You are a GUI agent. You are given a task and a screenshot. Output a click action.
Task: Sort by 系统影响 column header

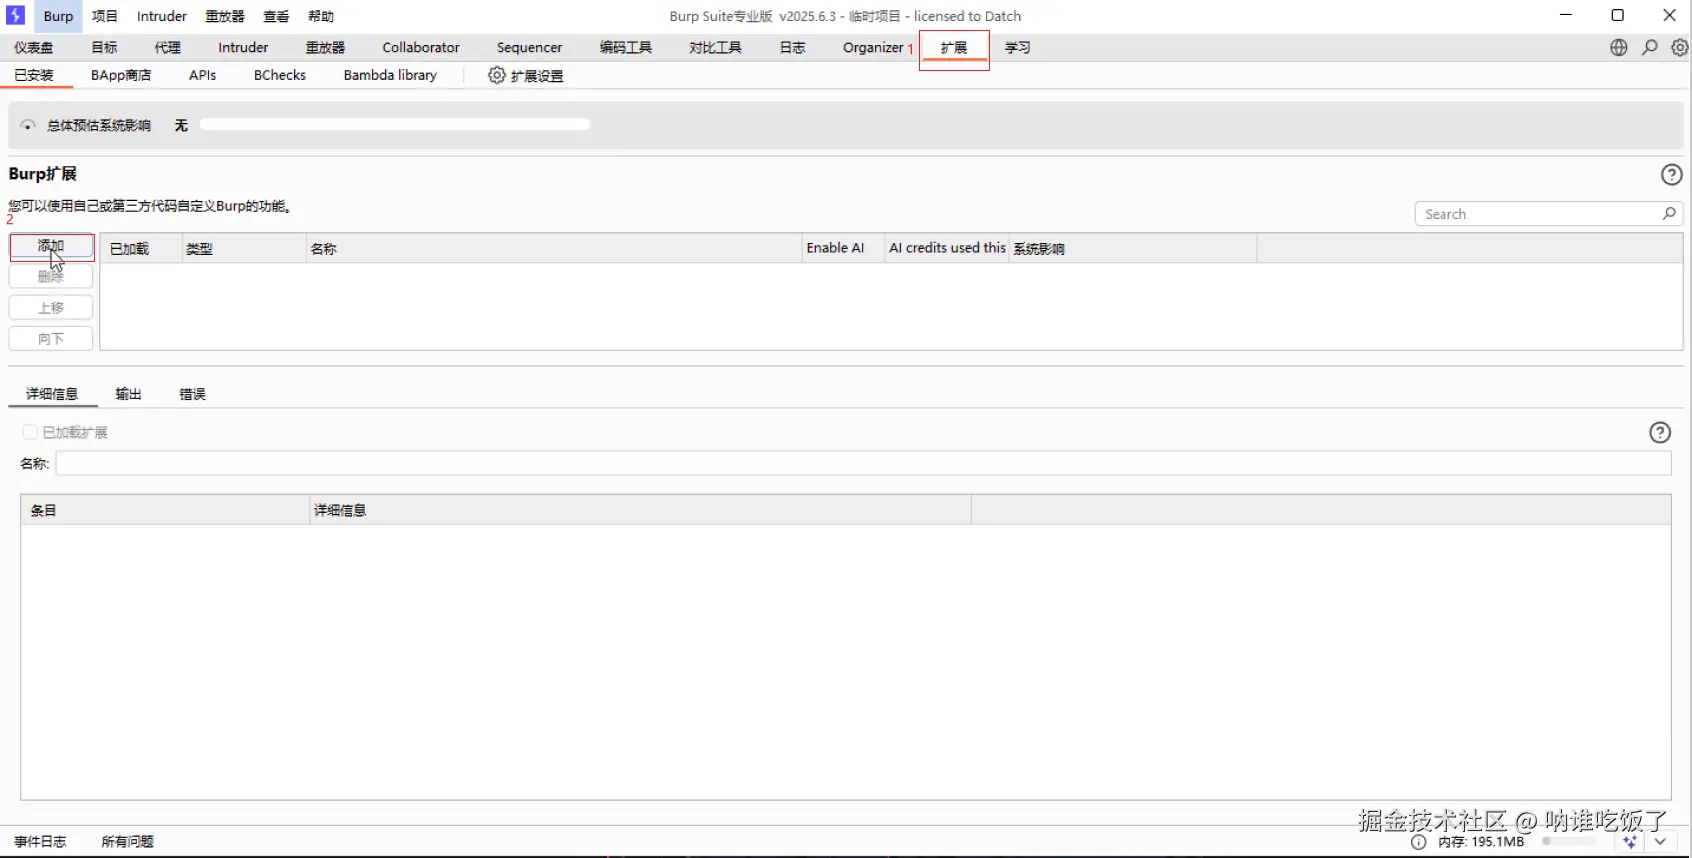(x=1132, y=248)
